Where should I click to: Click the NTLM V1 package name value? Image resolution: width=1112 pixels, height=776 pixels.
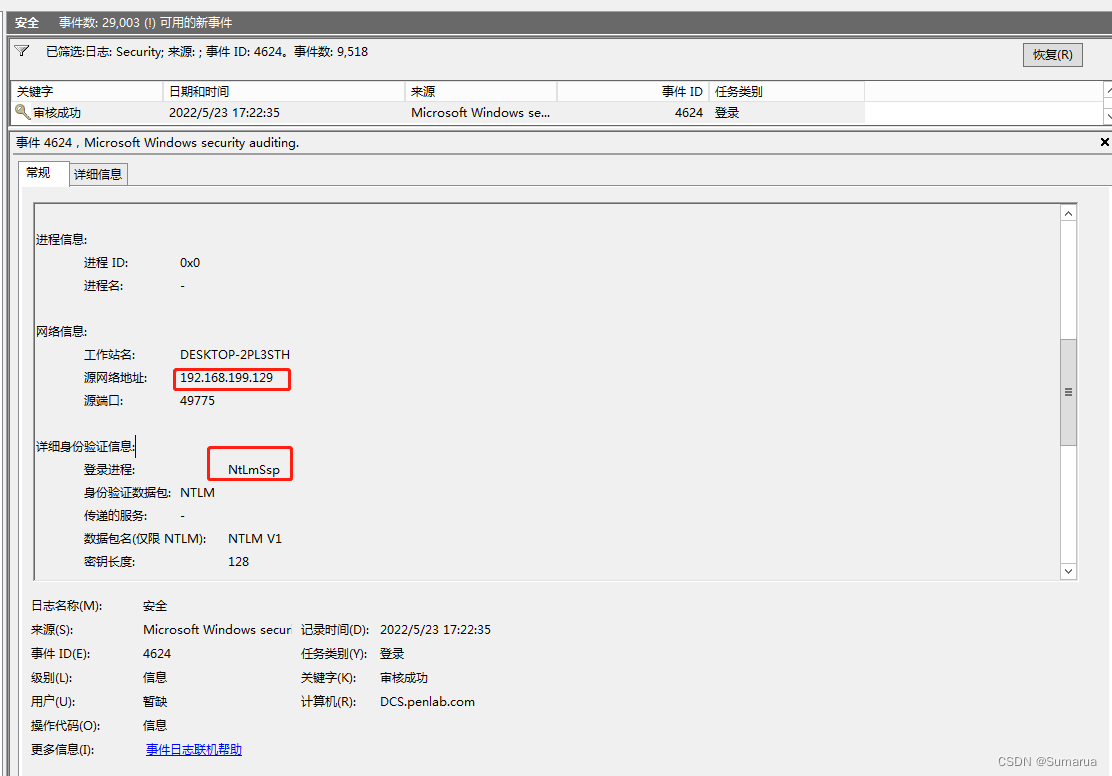(x=255, y=539)
